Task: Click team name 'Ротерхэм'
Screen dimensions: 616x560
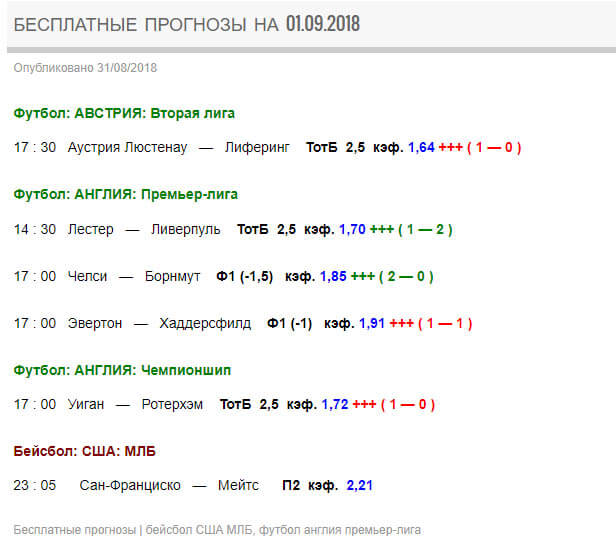Action: (x=172, y=405)
